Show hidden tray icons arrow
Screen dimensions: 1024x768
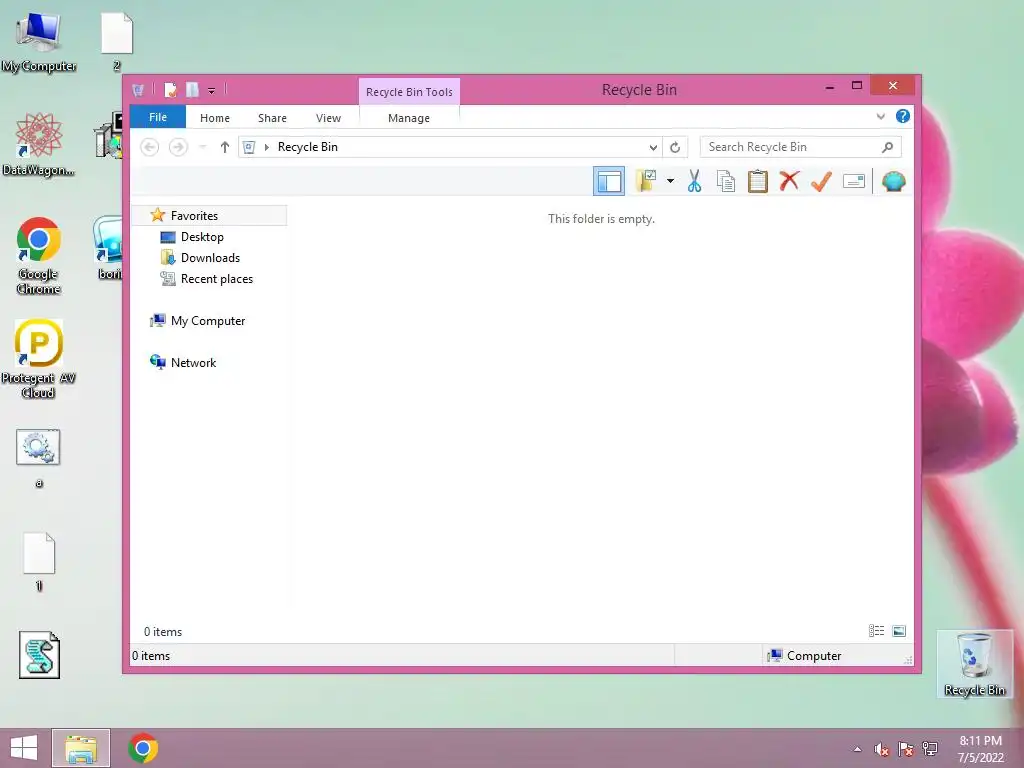(x=857, y=749)
